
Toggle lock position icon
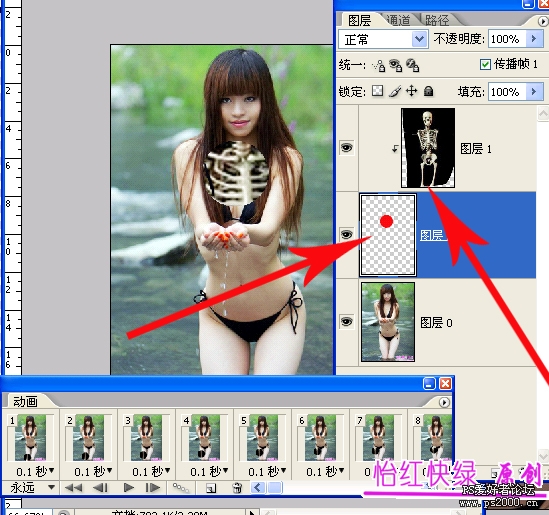point(411,91)
